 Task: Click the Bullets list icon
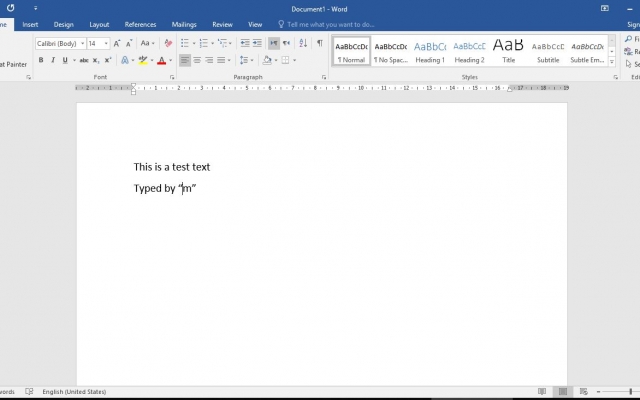tap(185, 43)
